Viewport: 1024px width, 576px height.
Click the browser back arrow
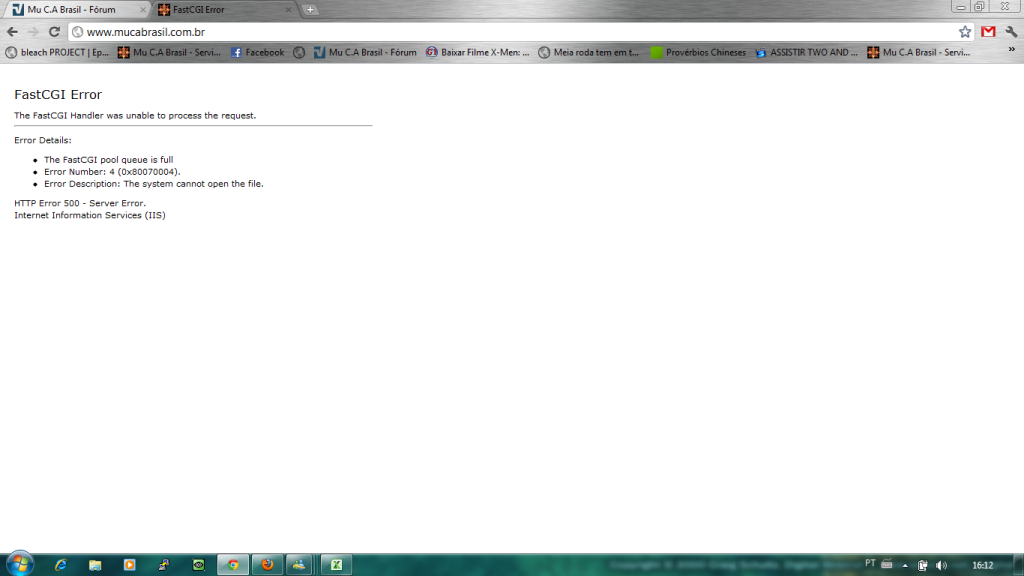12,32
